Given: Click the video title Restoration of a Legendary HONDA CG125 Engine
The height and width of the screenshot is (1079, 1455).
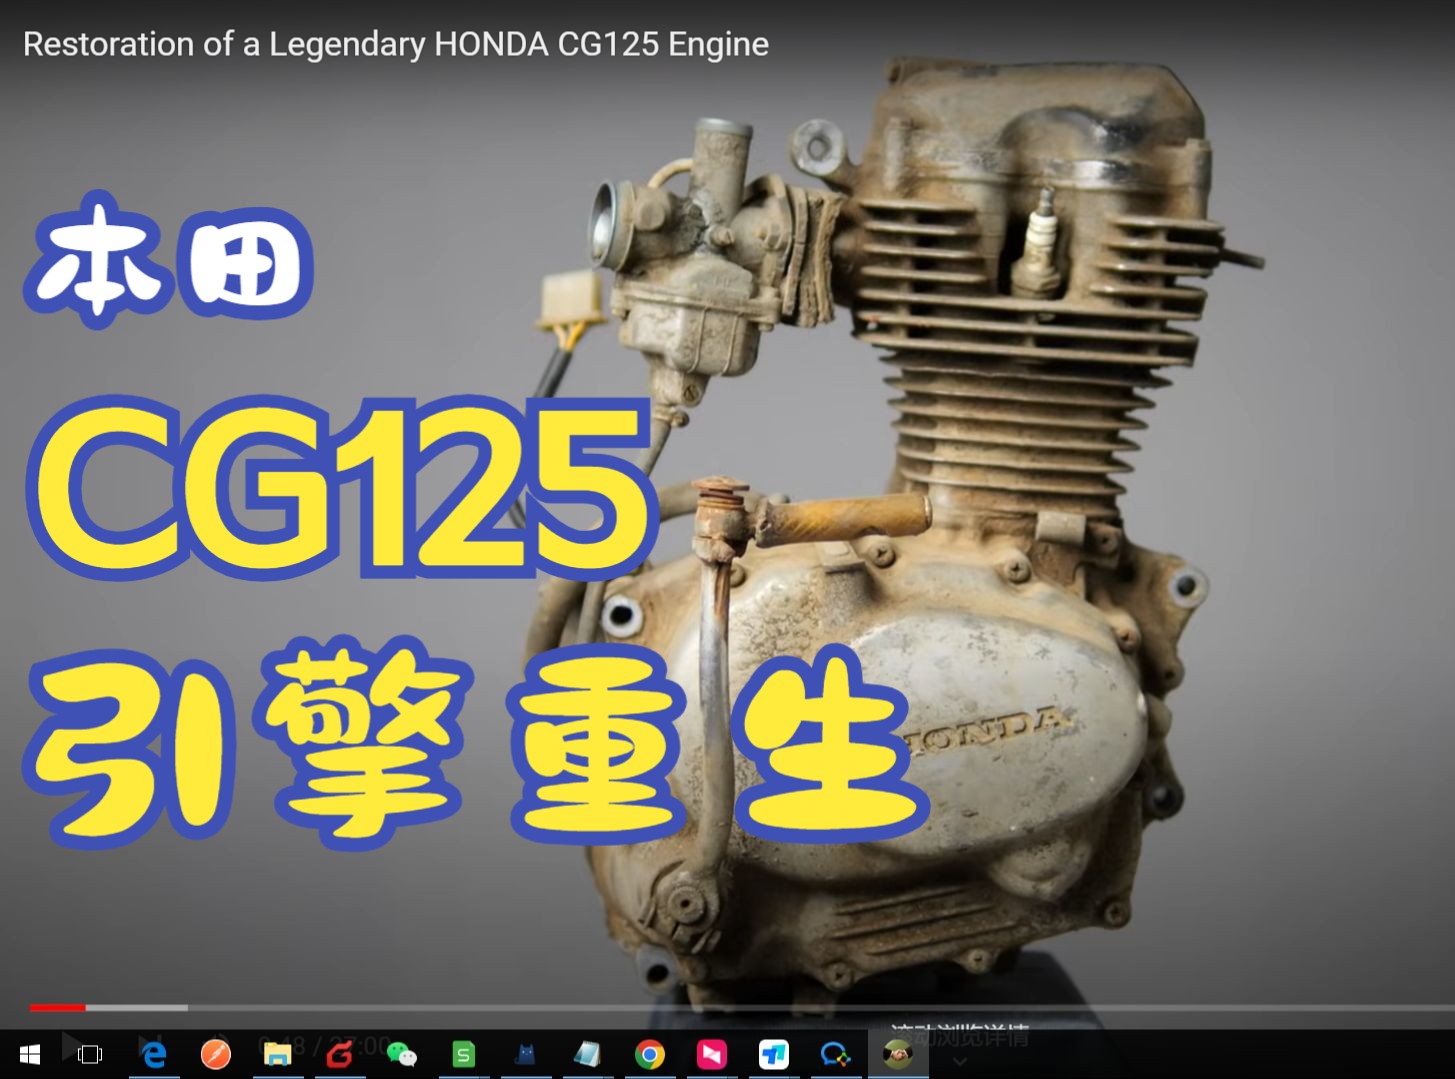Looking at the screenshot, I should pyautogui.click(x=396, y=44).
